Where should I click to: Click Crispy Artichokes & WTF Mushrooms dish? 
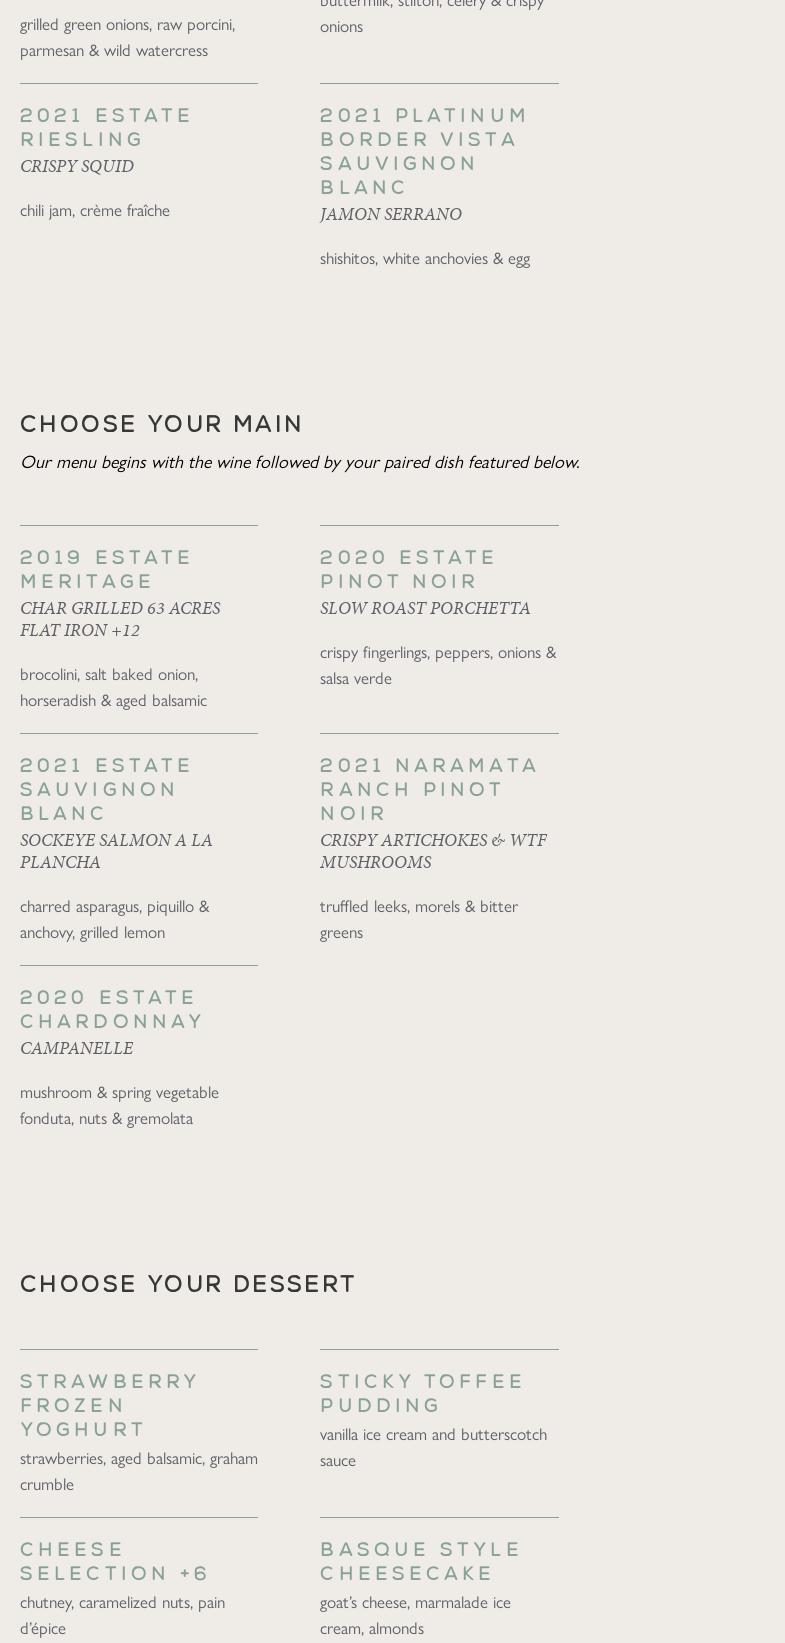click(433, 851)
